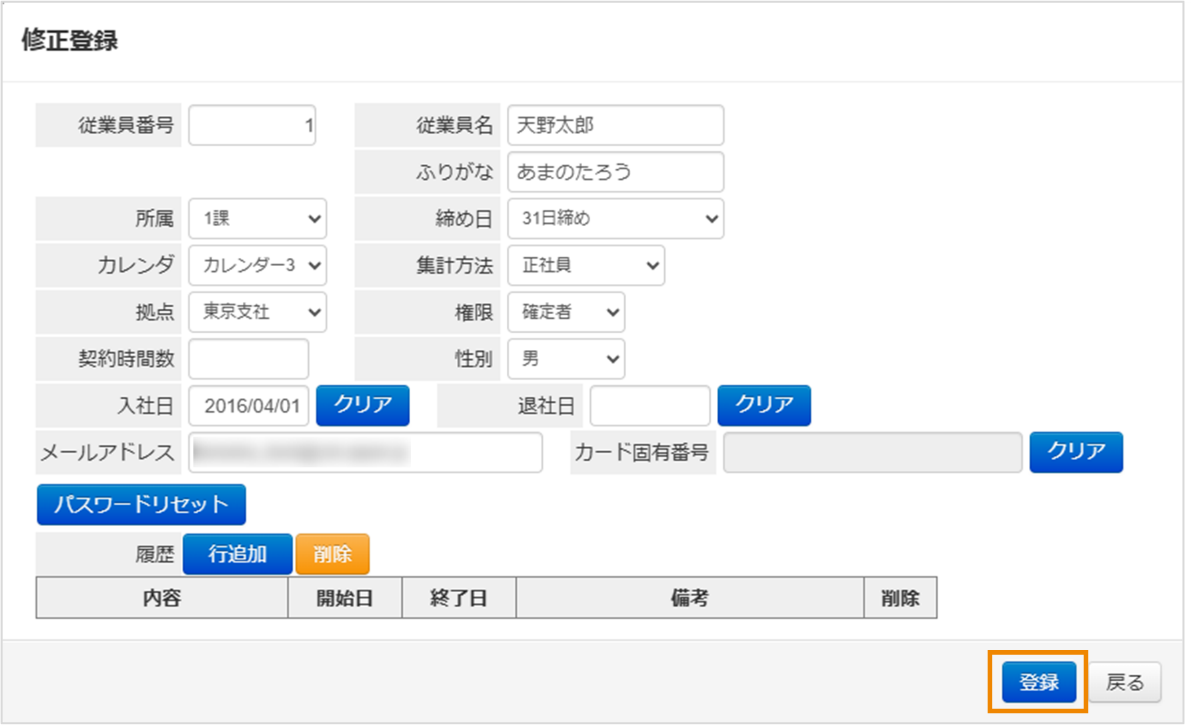This screenshot has width=1191, height=726.
Task: Clear the 入社日 hire date with クリア
Action: tap(363, 405)
